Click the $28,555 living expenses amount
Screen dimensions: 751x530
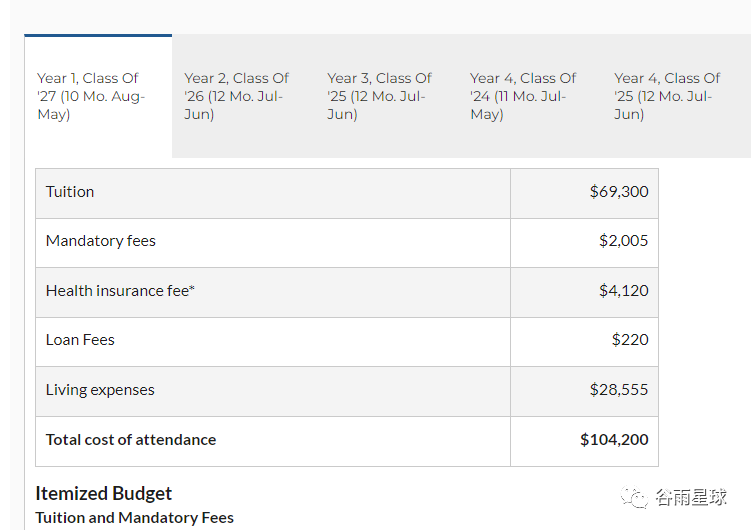point(619,390)
